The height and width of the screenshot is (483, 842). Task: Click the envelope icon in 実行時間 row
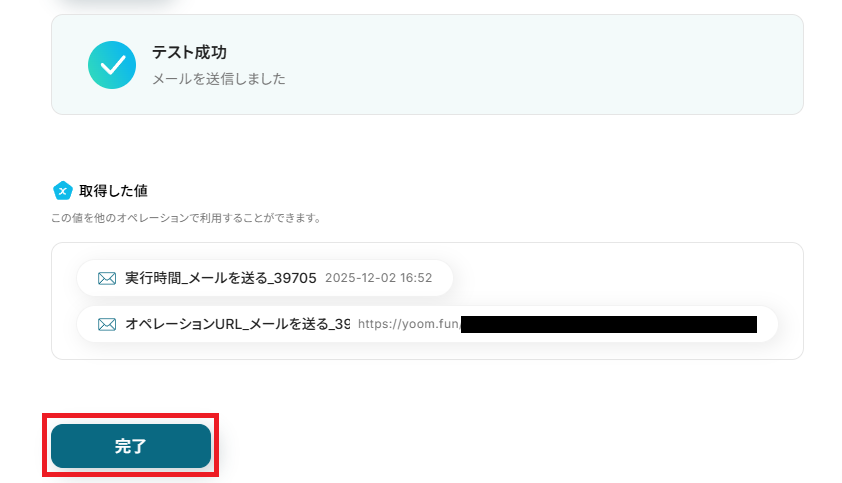click(x=107, y=278)
